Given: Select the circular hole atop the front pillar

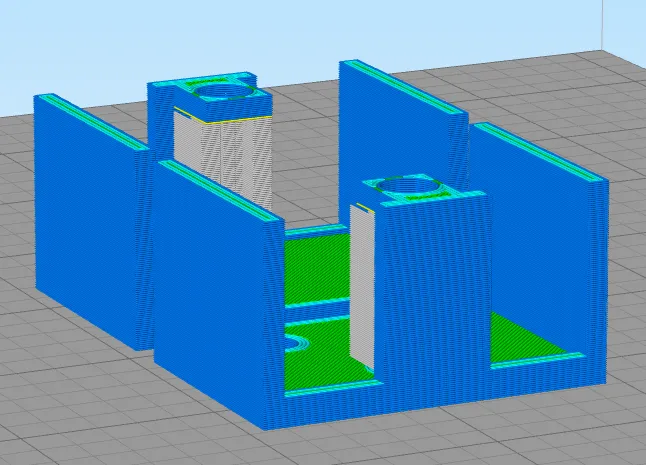Looking at the screenshot, I should pos(410,185).
